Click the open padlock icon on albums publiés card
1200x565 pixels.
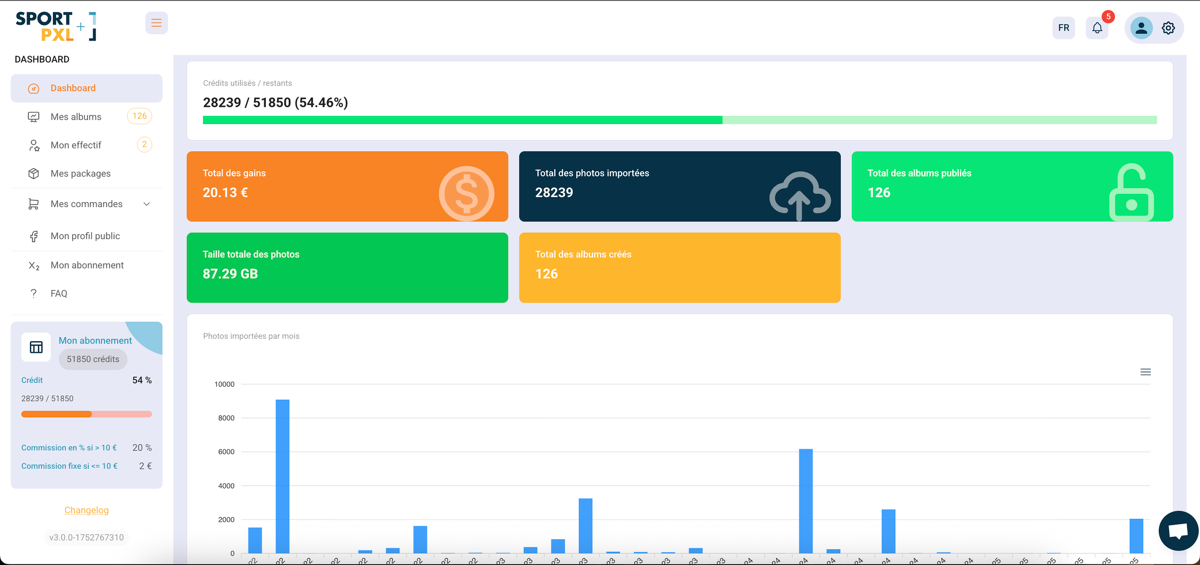click(1132, 191)
